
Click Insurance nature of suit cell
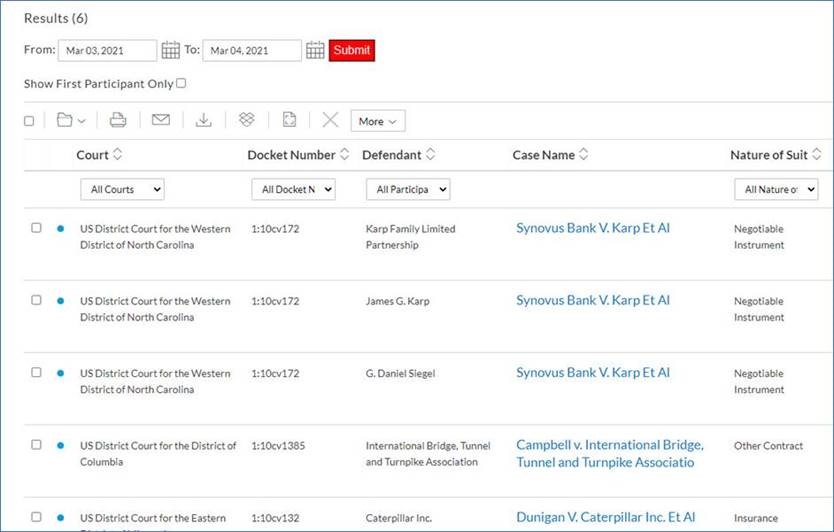(x=755, y=518)
